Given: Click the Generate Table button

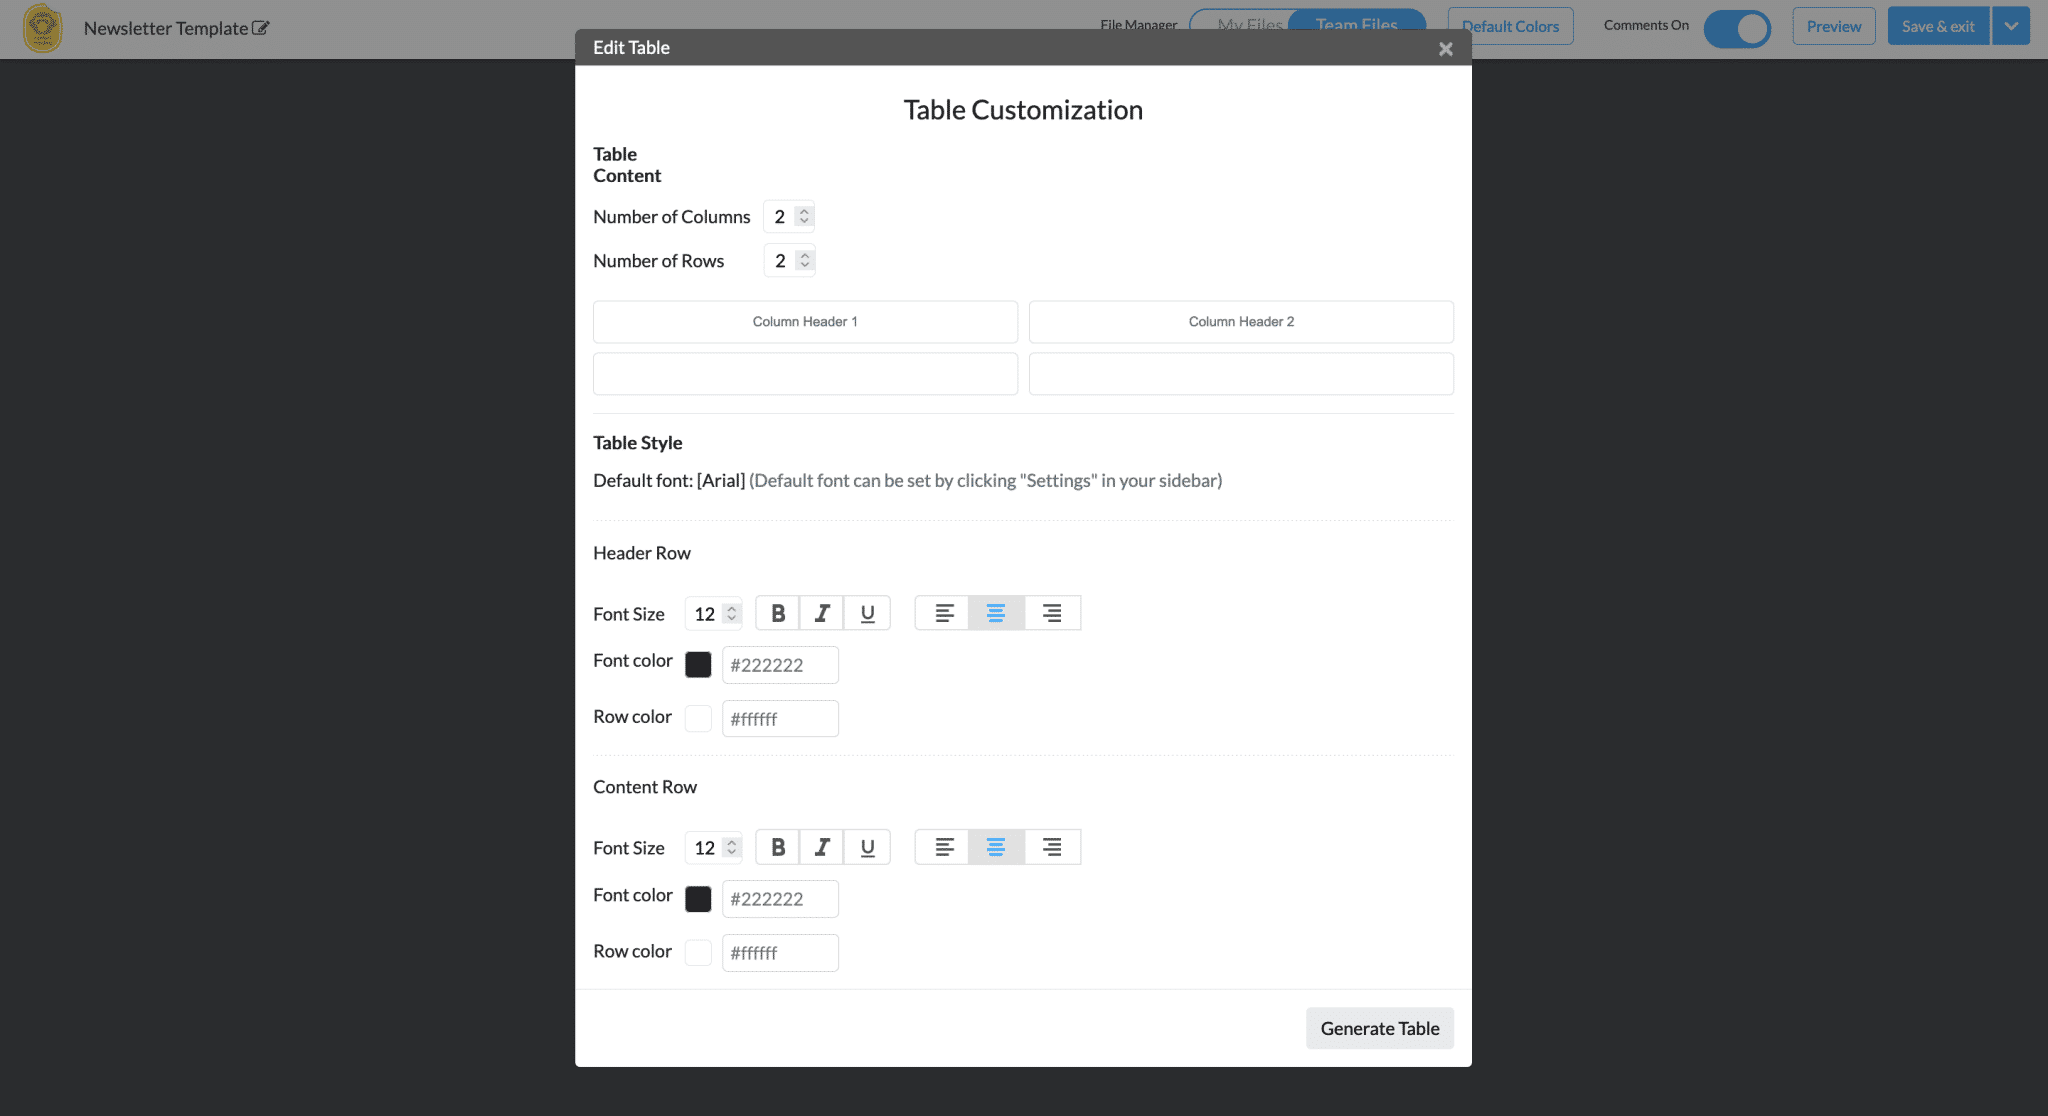Looking at the screenshot, I should [1379, 1028].
